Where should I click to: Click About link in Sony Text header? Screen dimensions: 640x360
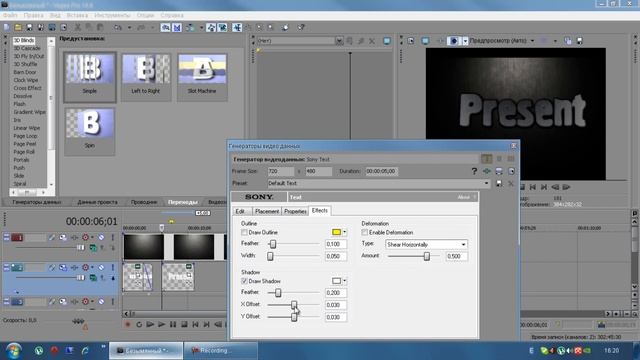coord(463,197)
